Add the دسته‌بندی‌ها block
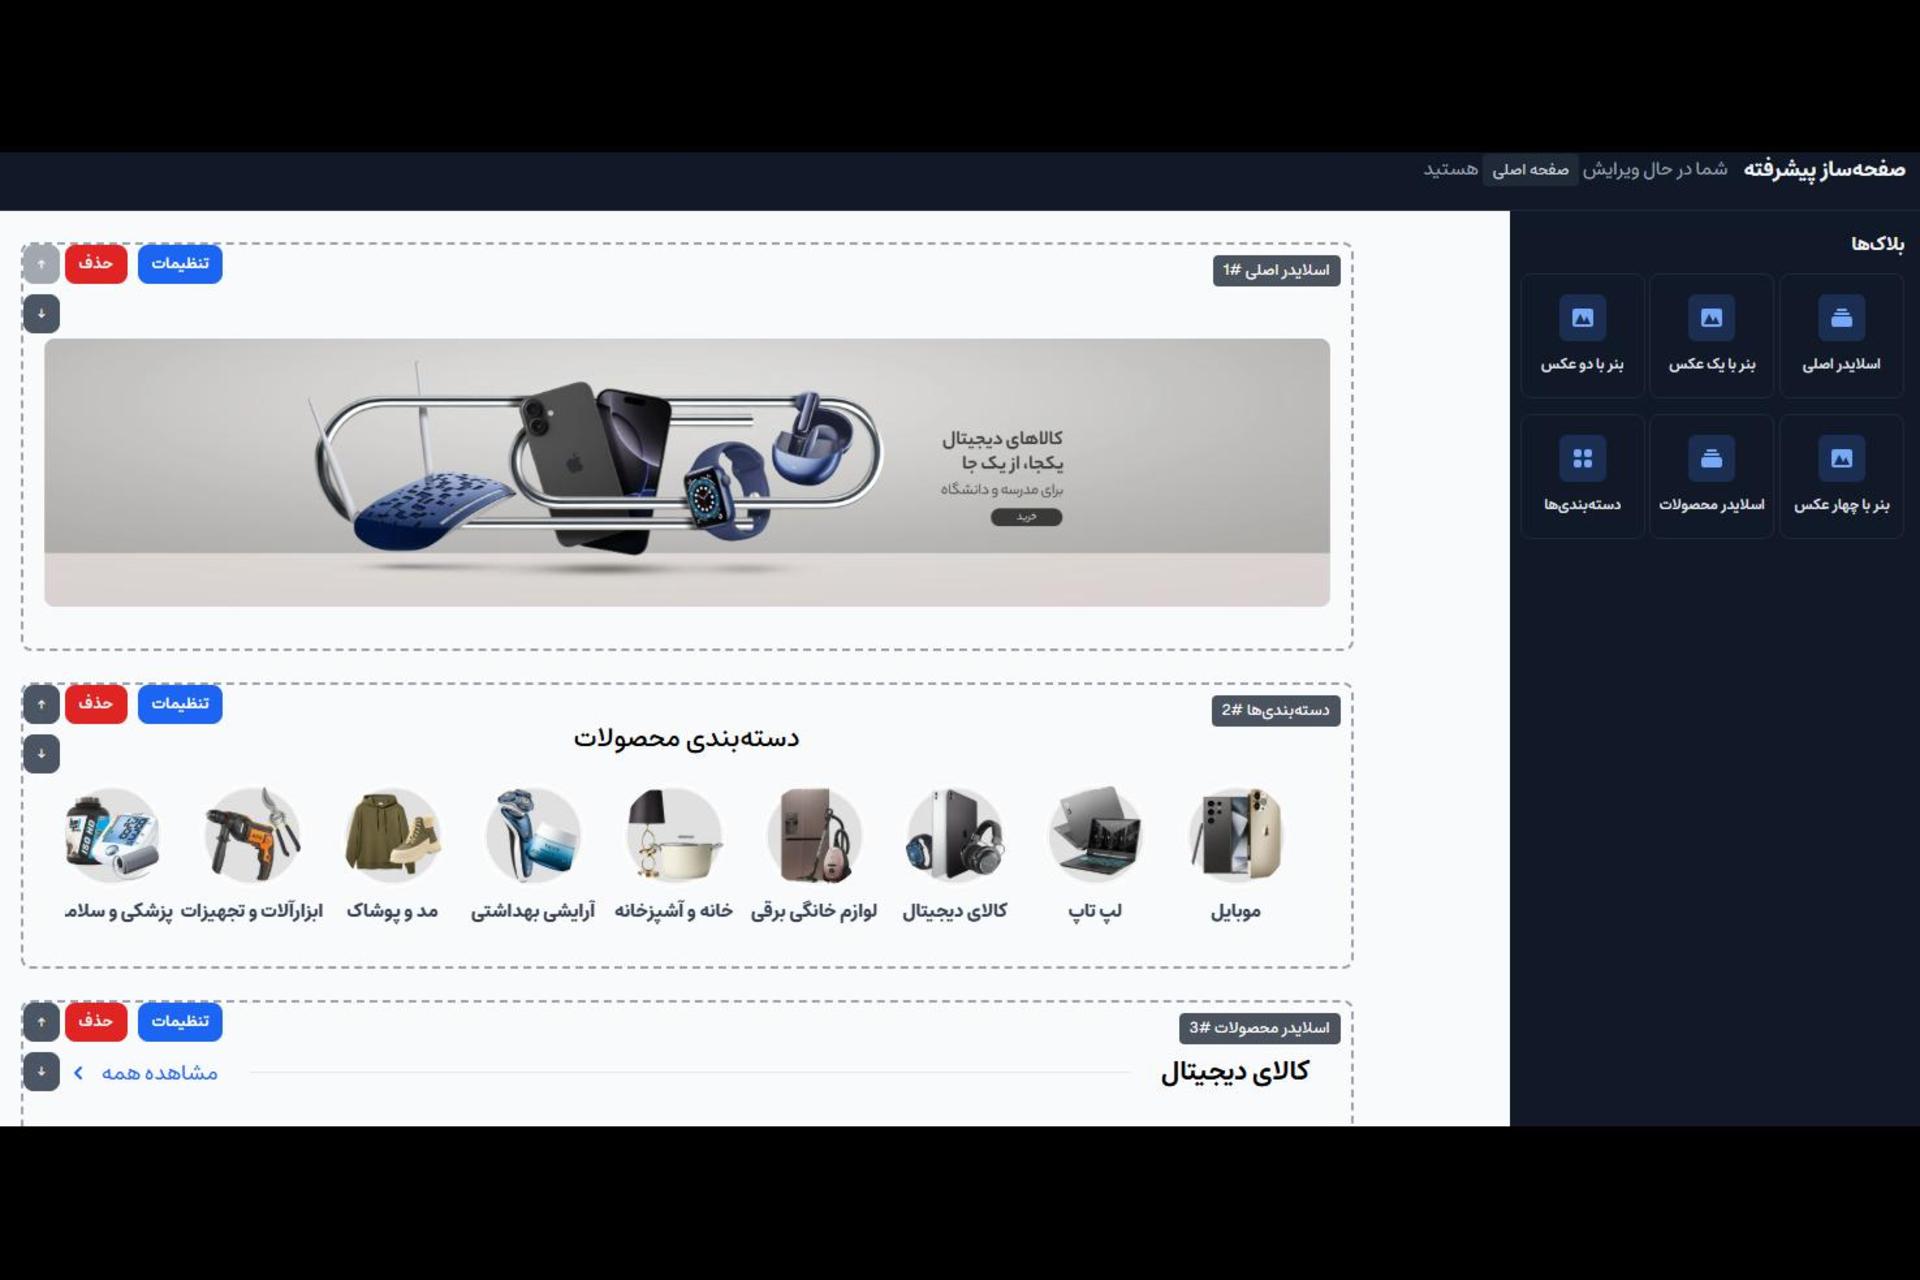The image size is (1920, 1280). [1582, 477]
